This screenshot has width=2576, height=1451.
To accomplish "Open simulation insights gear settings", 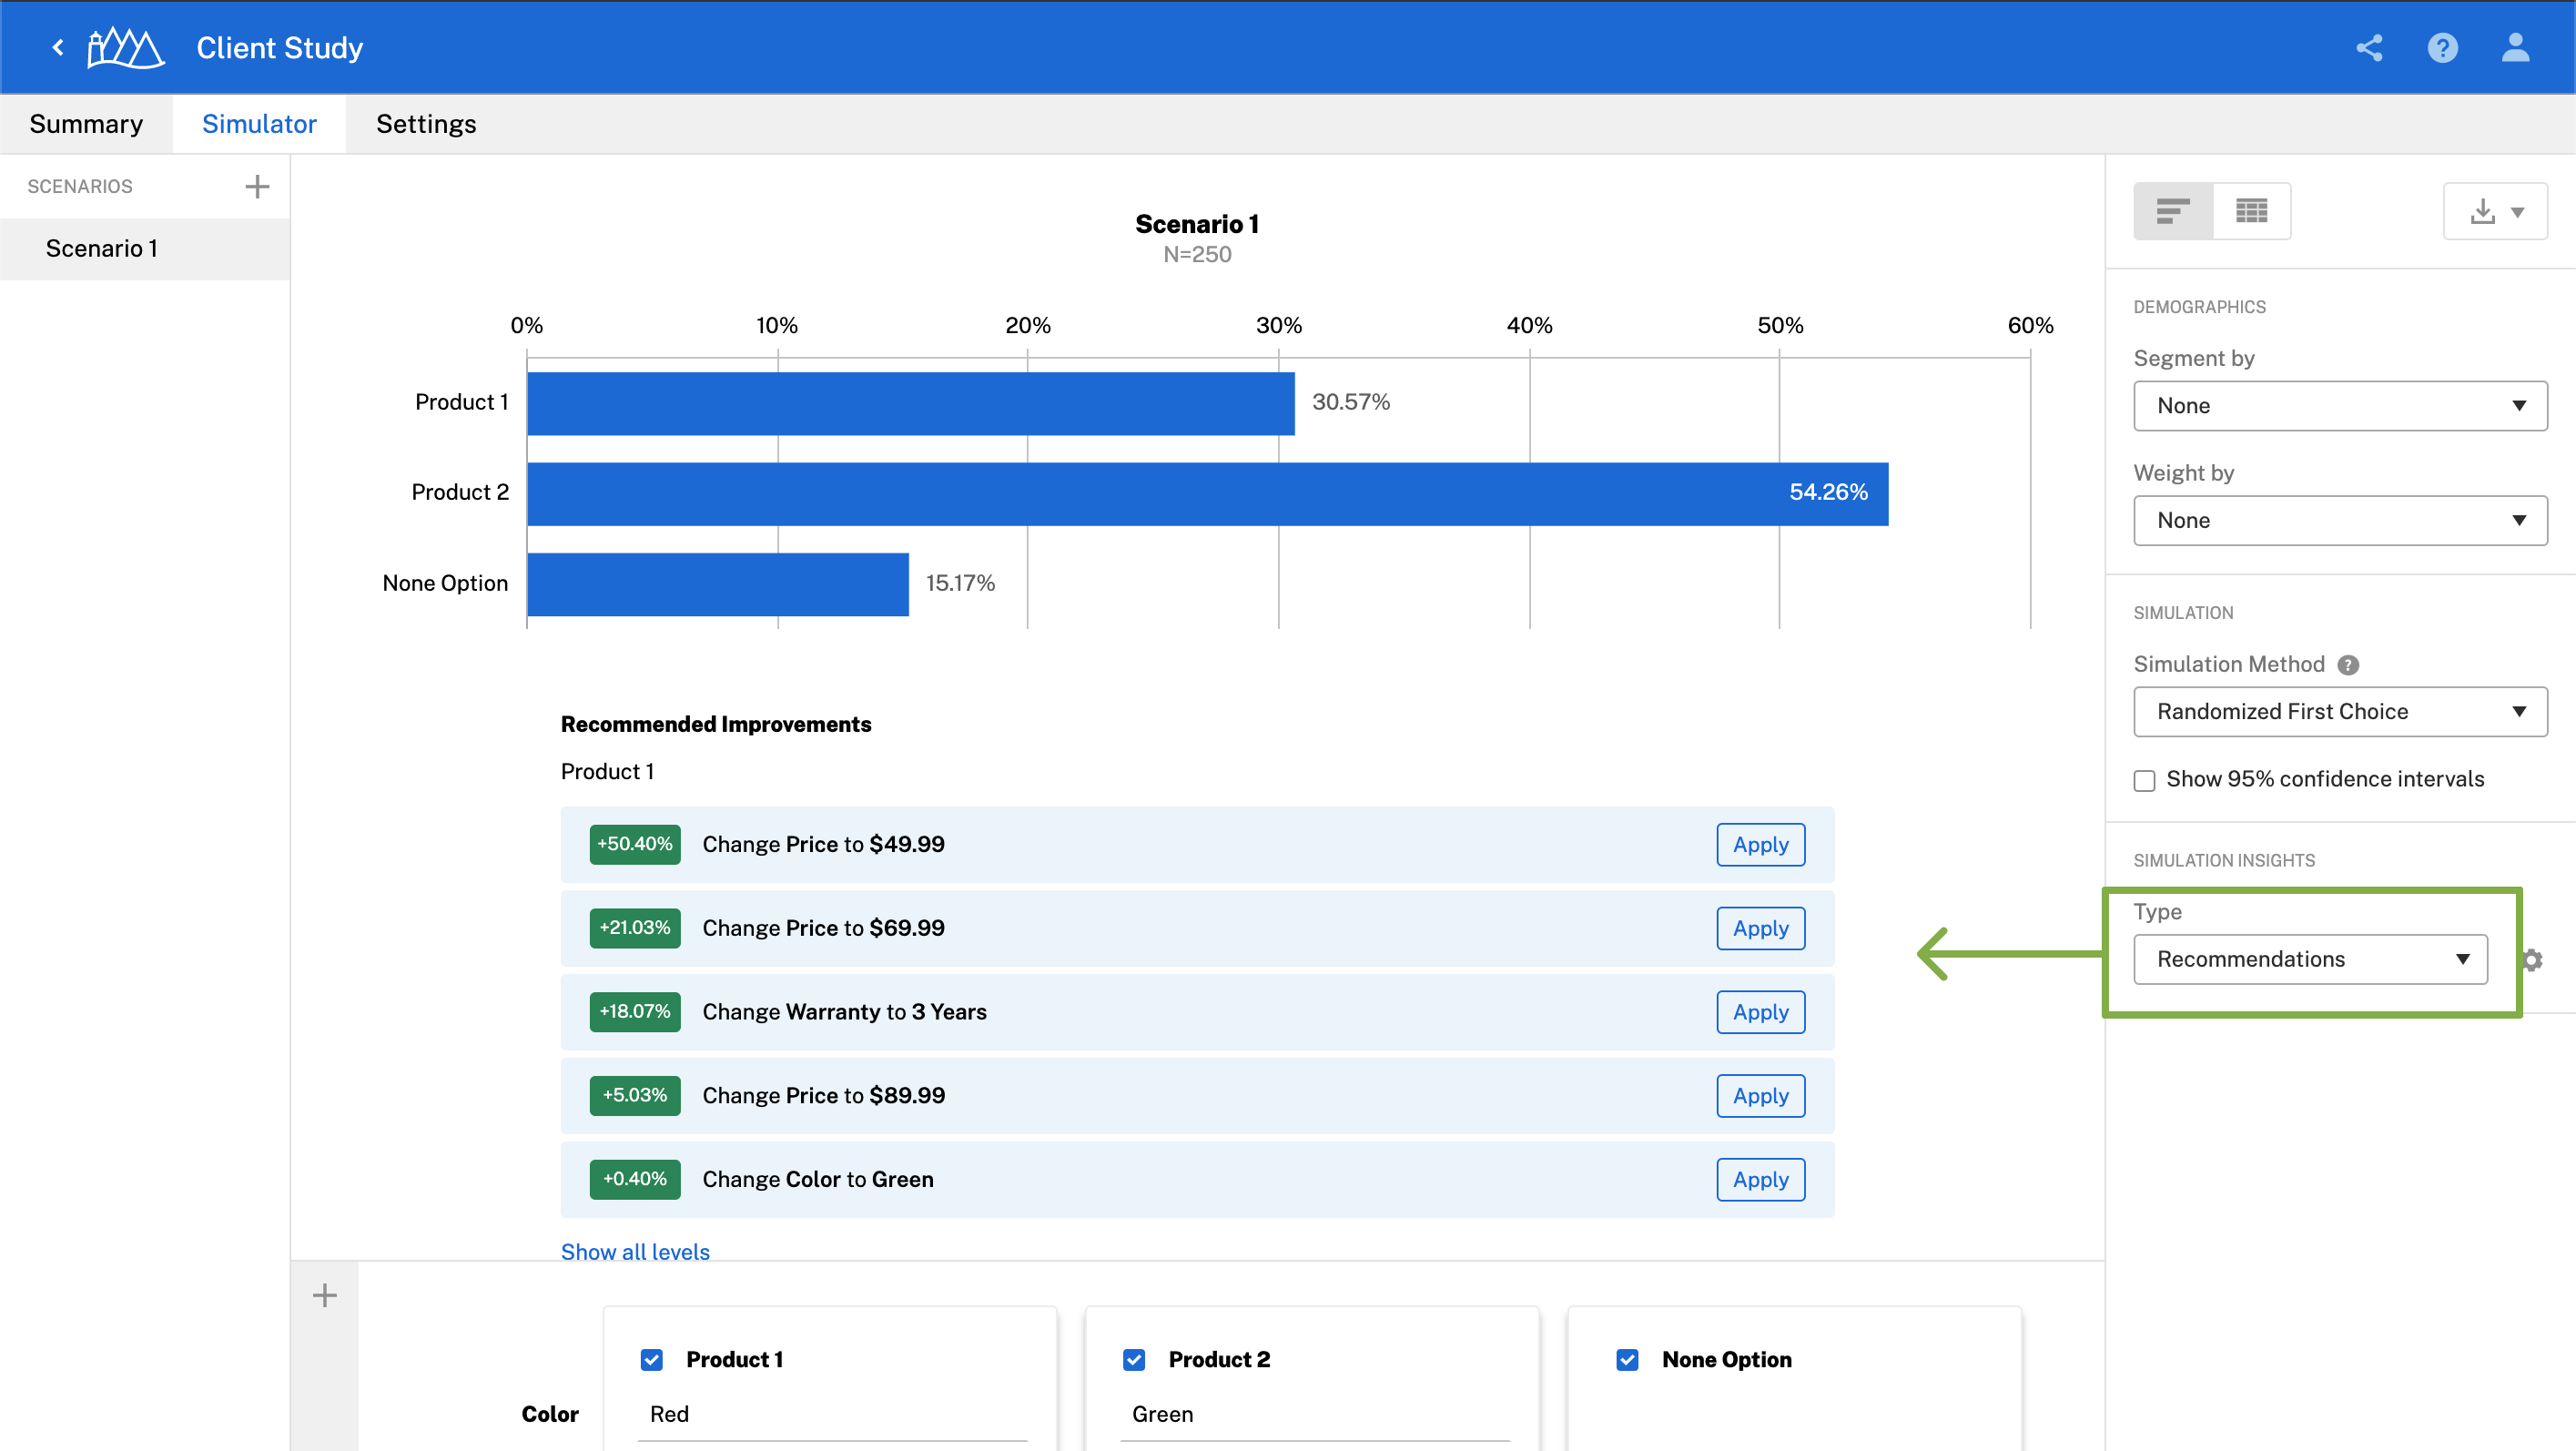I will pos(2531,960).
